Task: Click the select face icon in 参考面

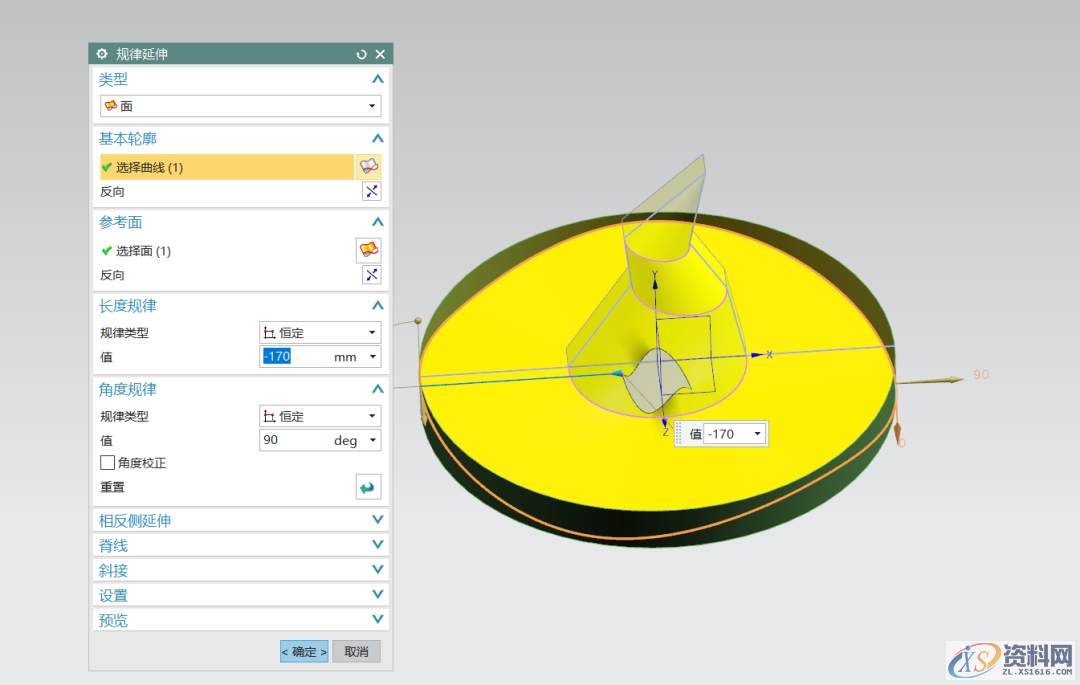Action: click(369, 250)
